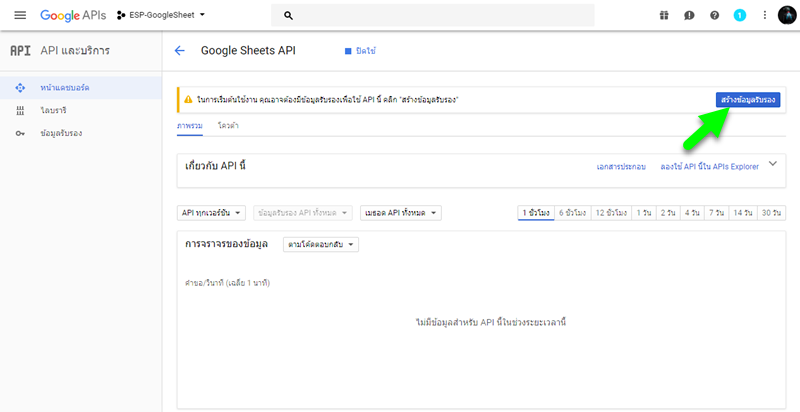Screen dimensions: 800x412
Task: Go back with the left arrow
Action: [180, 50]
